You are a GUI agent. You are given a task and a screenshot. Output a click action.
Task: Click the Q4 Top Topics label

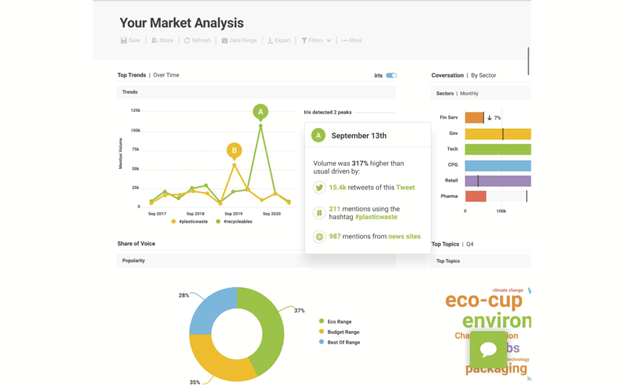point(470,244)
